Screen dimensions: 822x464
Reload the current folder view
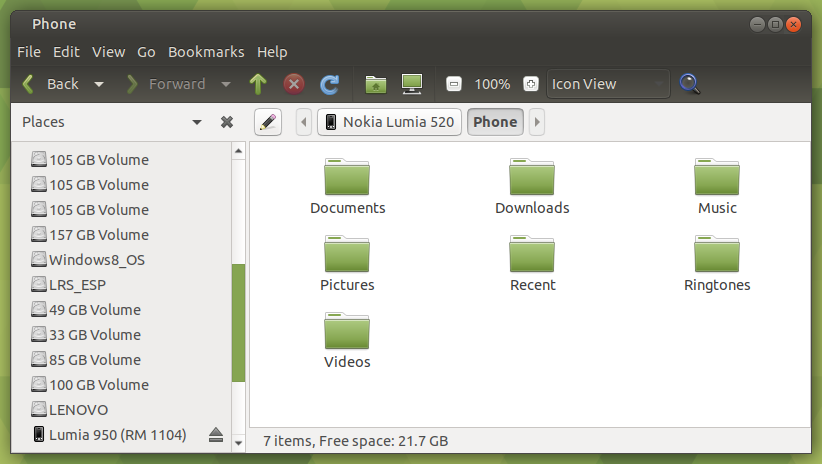(x=329, y=84)
